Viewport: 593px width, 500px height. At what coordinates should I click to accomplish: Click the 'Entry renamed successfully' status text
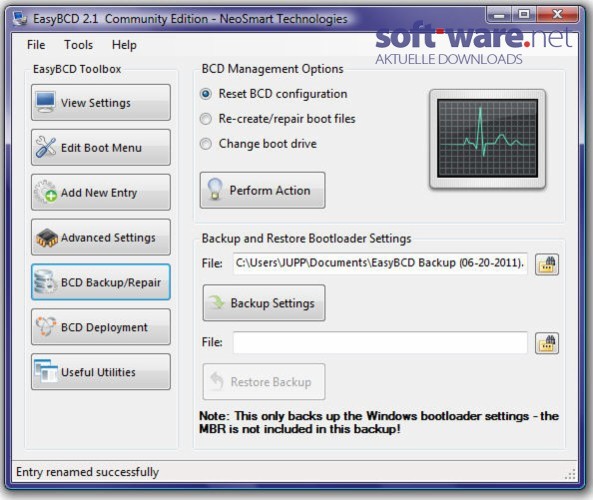(87, 472)
